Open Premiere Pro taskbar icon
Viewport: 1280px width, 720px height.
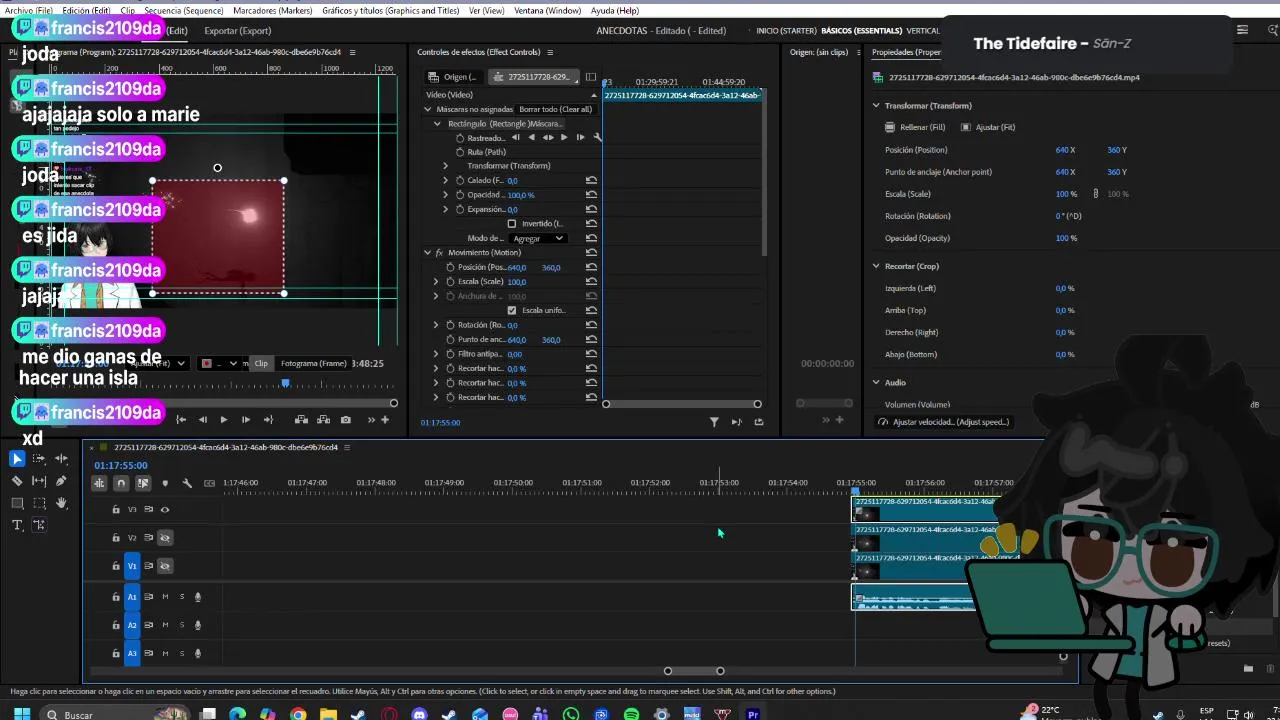pyautogui.click(x=753, y=714)
